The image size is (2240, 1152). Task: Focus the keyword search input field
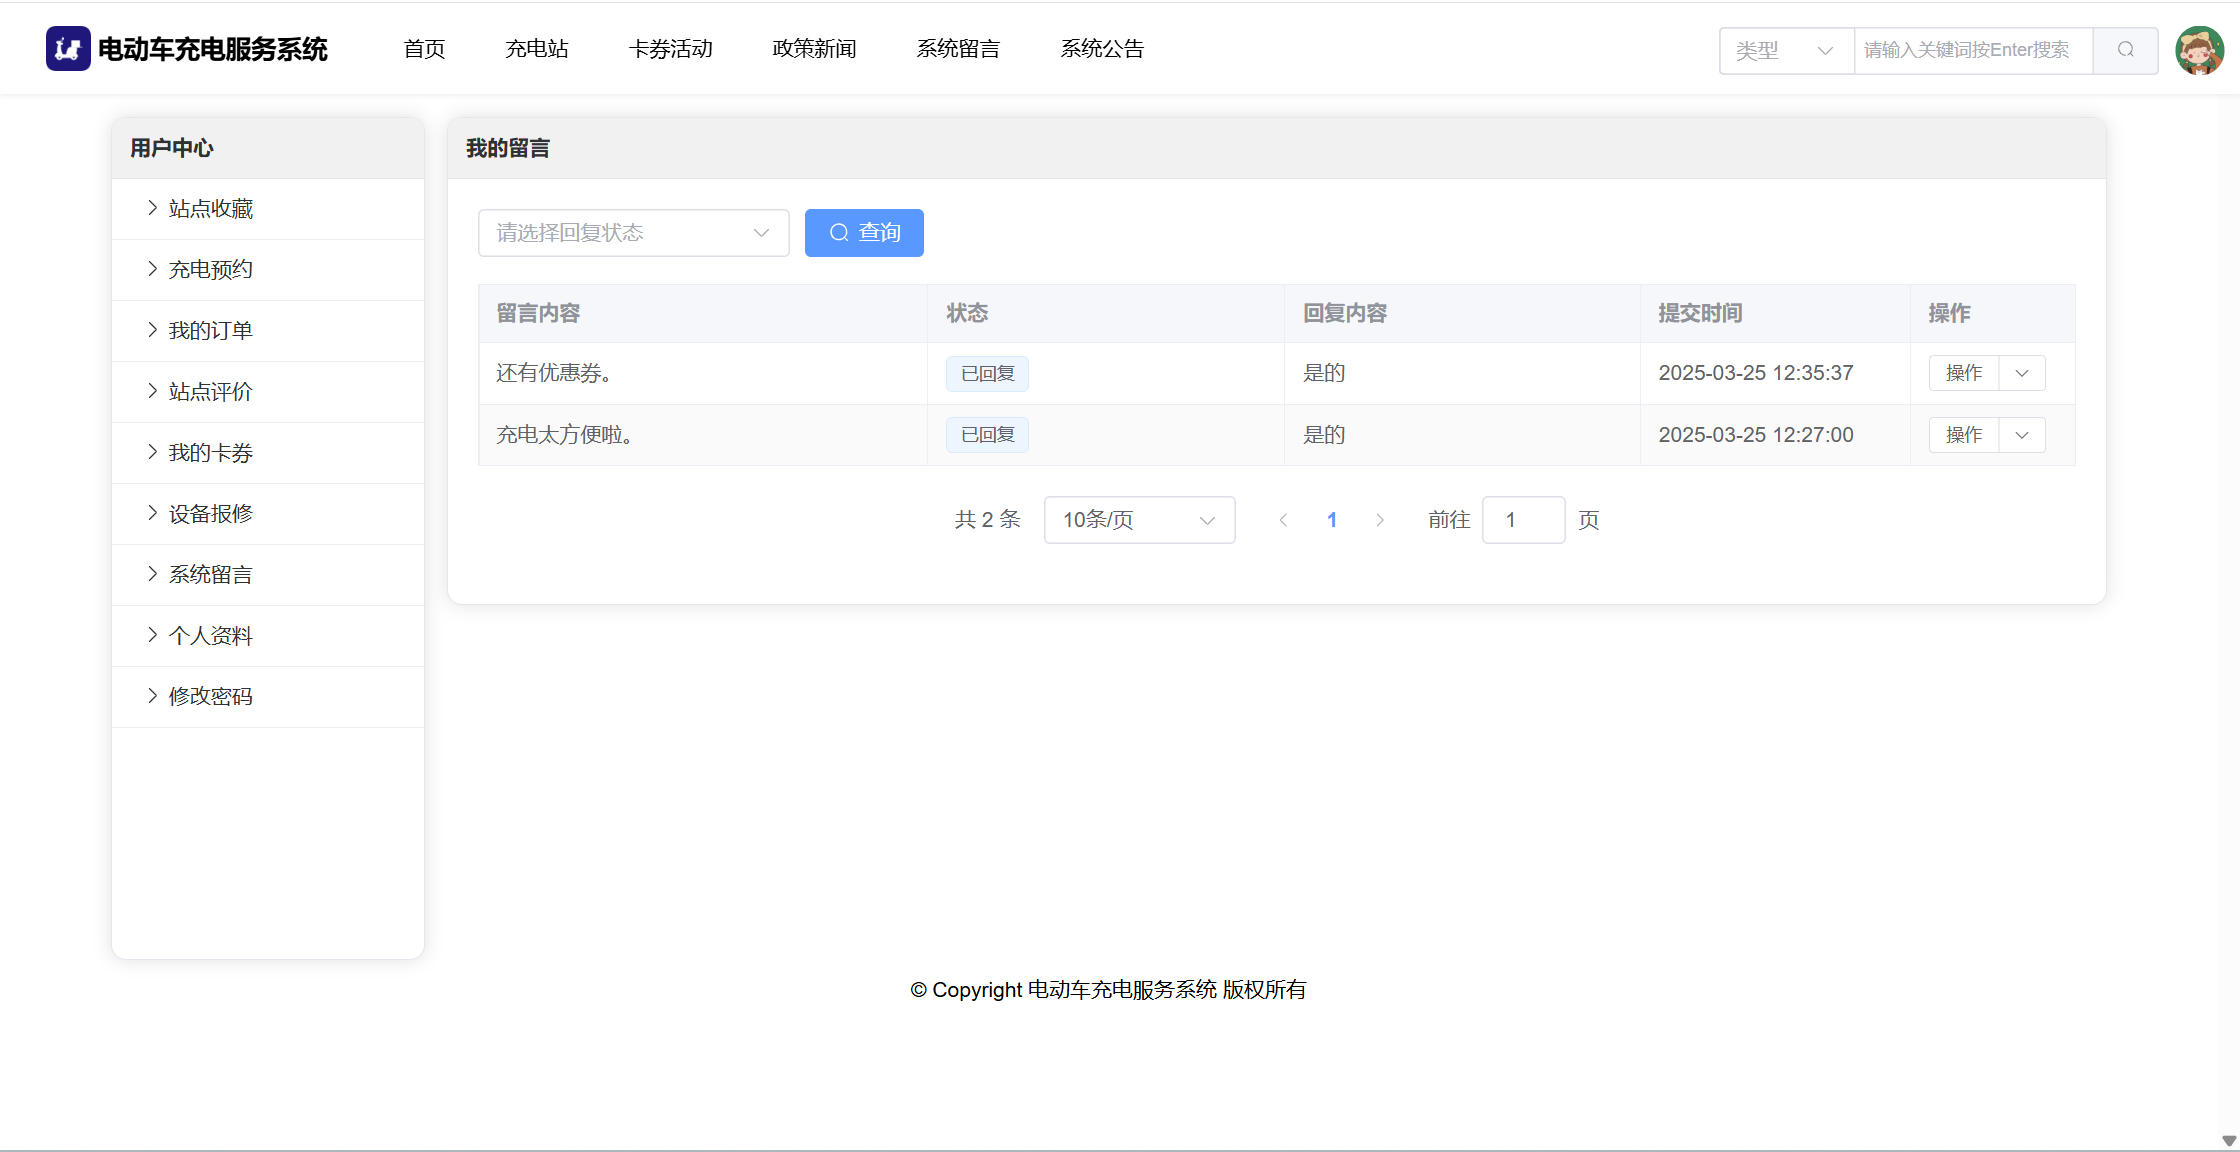[1971, 50]
